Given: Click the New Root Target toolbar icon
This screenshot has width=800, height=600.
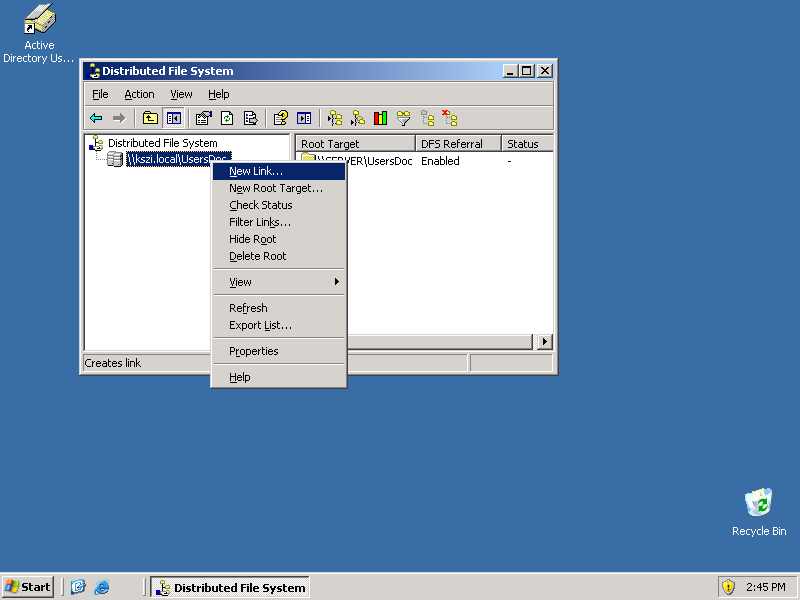Looking at the screenshot, I should pos(358,118).
